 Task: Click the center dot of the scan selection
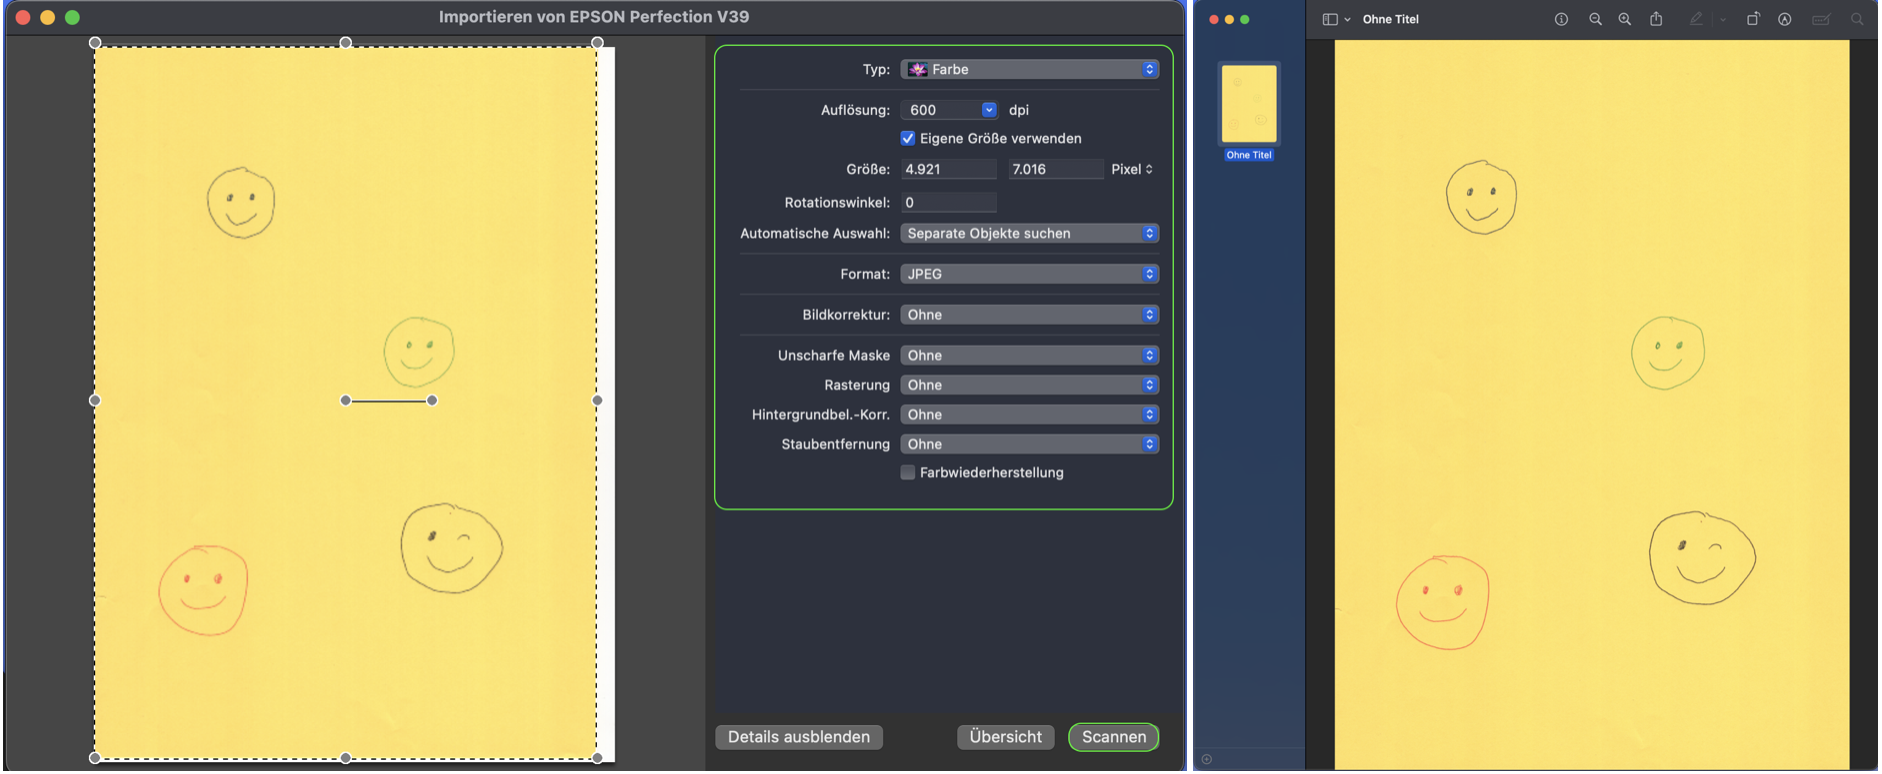346,400
